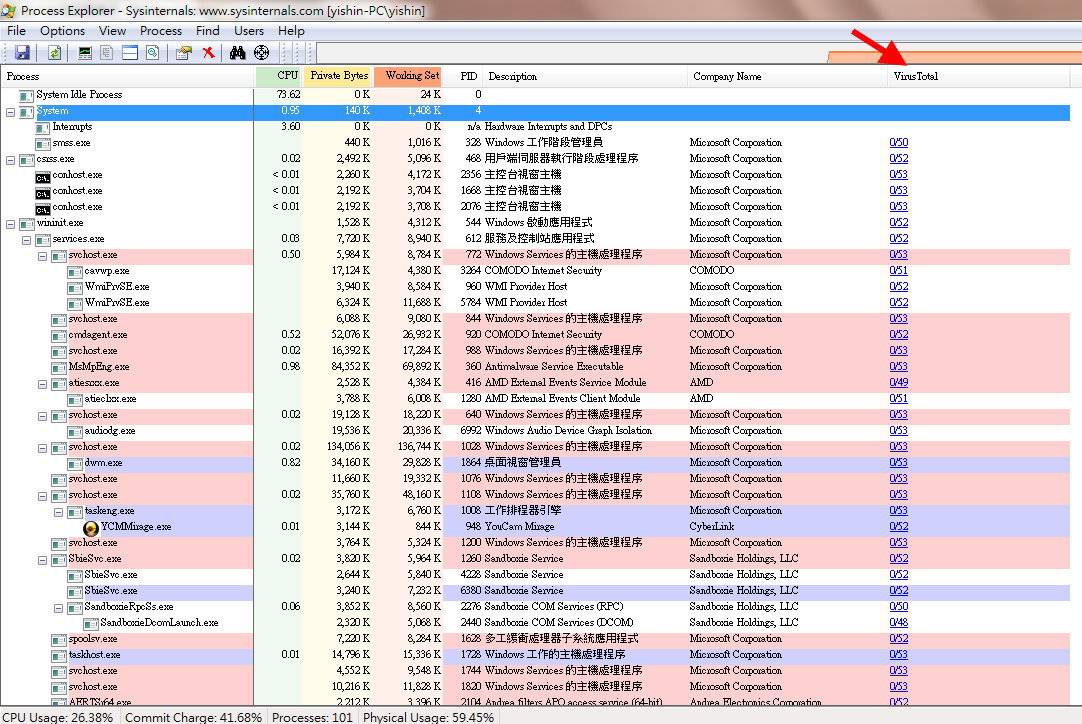The height and width of the screenshot is (724, 1082).
Task: Click the first conhost.exe console icon
Action: (42, 176)
